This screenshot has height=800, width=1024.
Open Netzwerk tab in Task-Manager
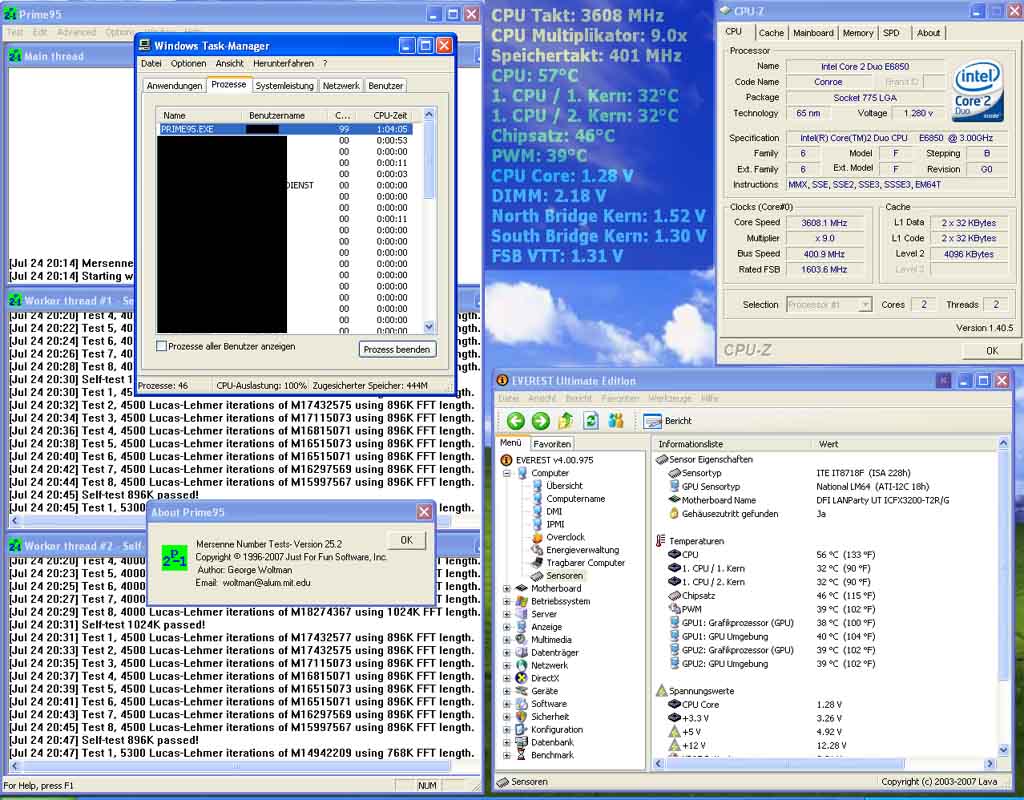click(x=341, y=86)
